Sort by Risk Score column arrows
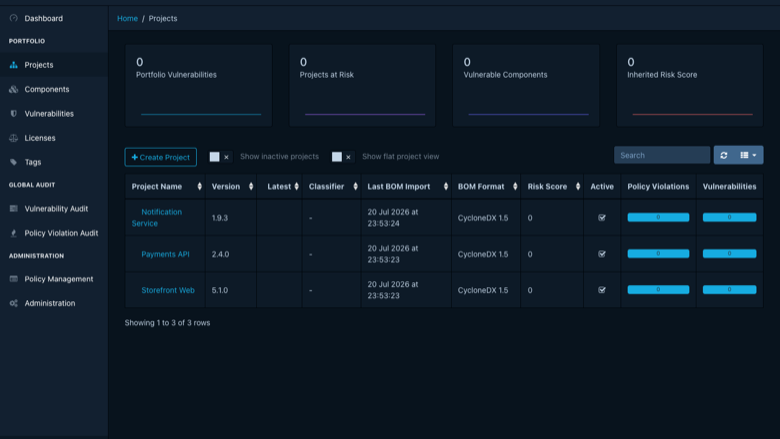The height and width of the screenshot is (439, 780). tap(578, 186)
